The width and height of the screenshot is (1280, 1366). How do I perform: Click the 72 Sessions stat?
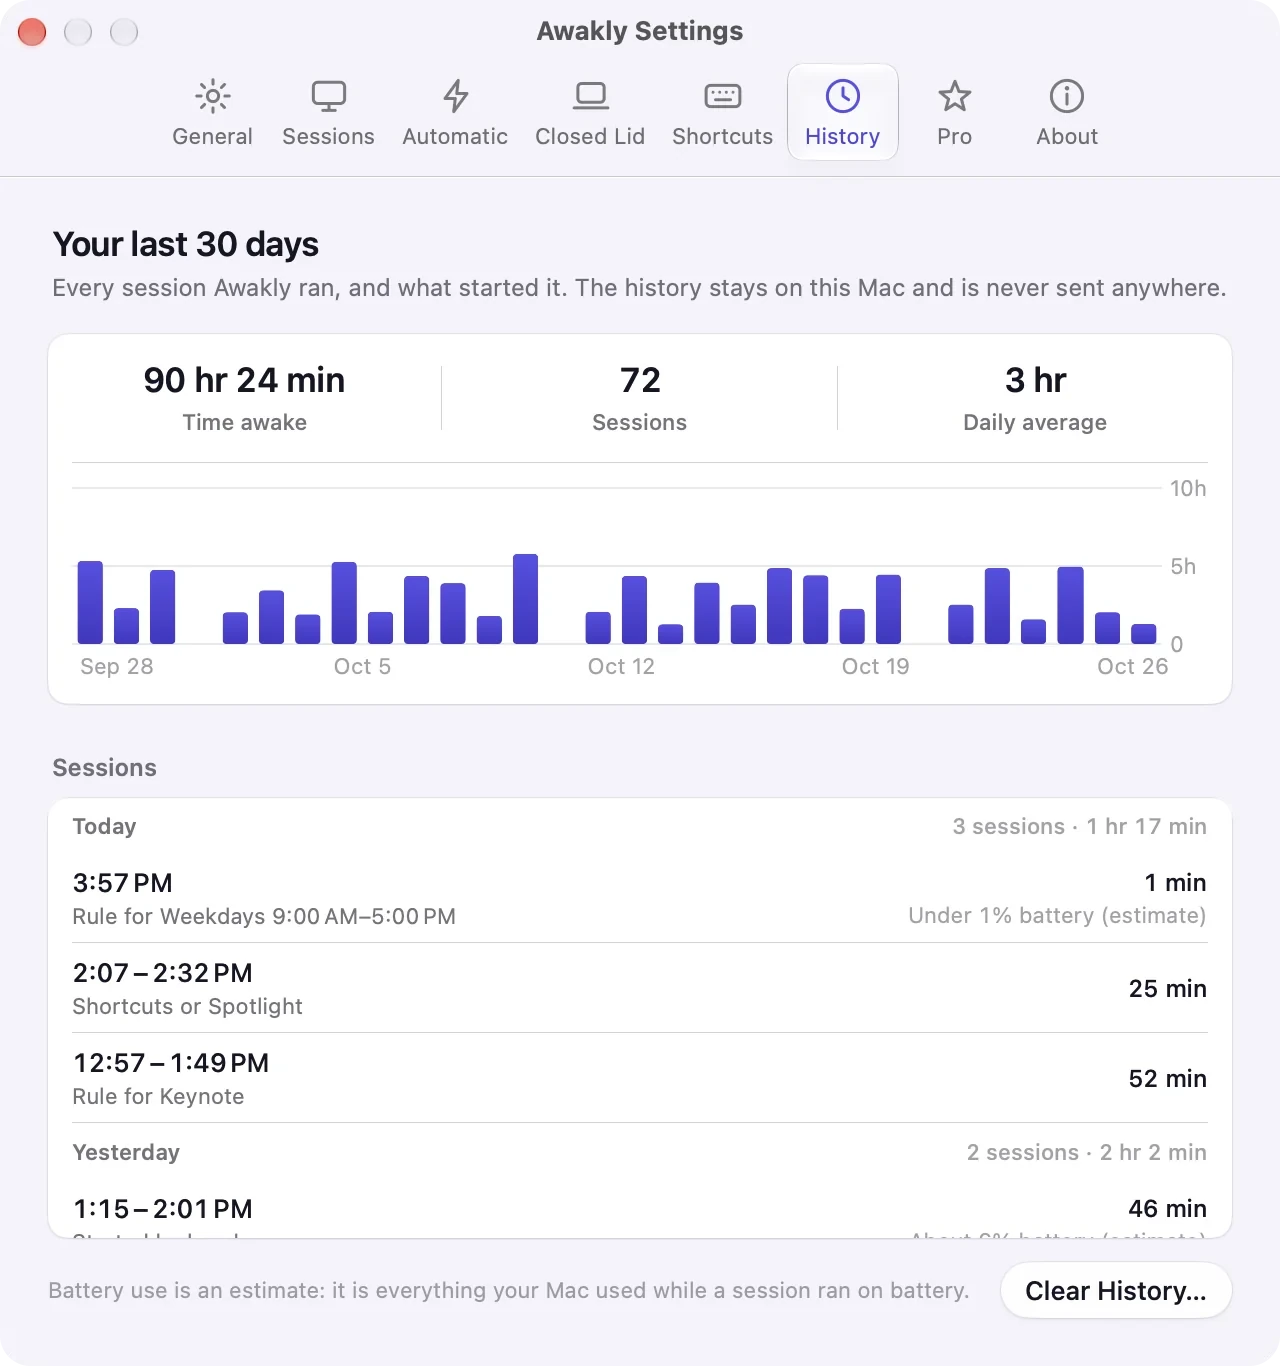pos(640,398)
